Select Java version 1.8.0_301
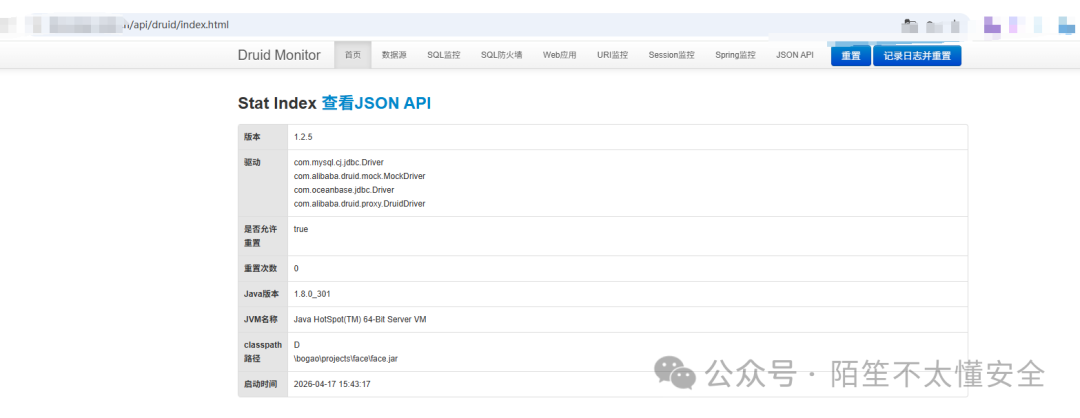Image resolution: width=1080 pixels, height=418 pixels. (312, 294)
